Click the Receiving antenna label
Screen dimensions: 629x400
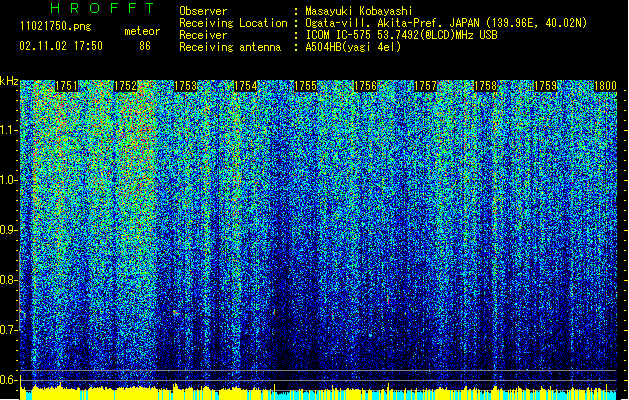(230, 47)
